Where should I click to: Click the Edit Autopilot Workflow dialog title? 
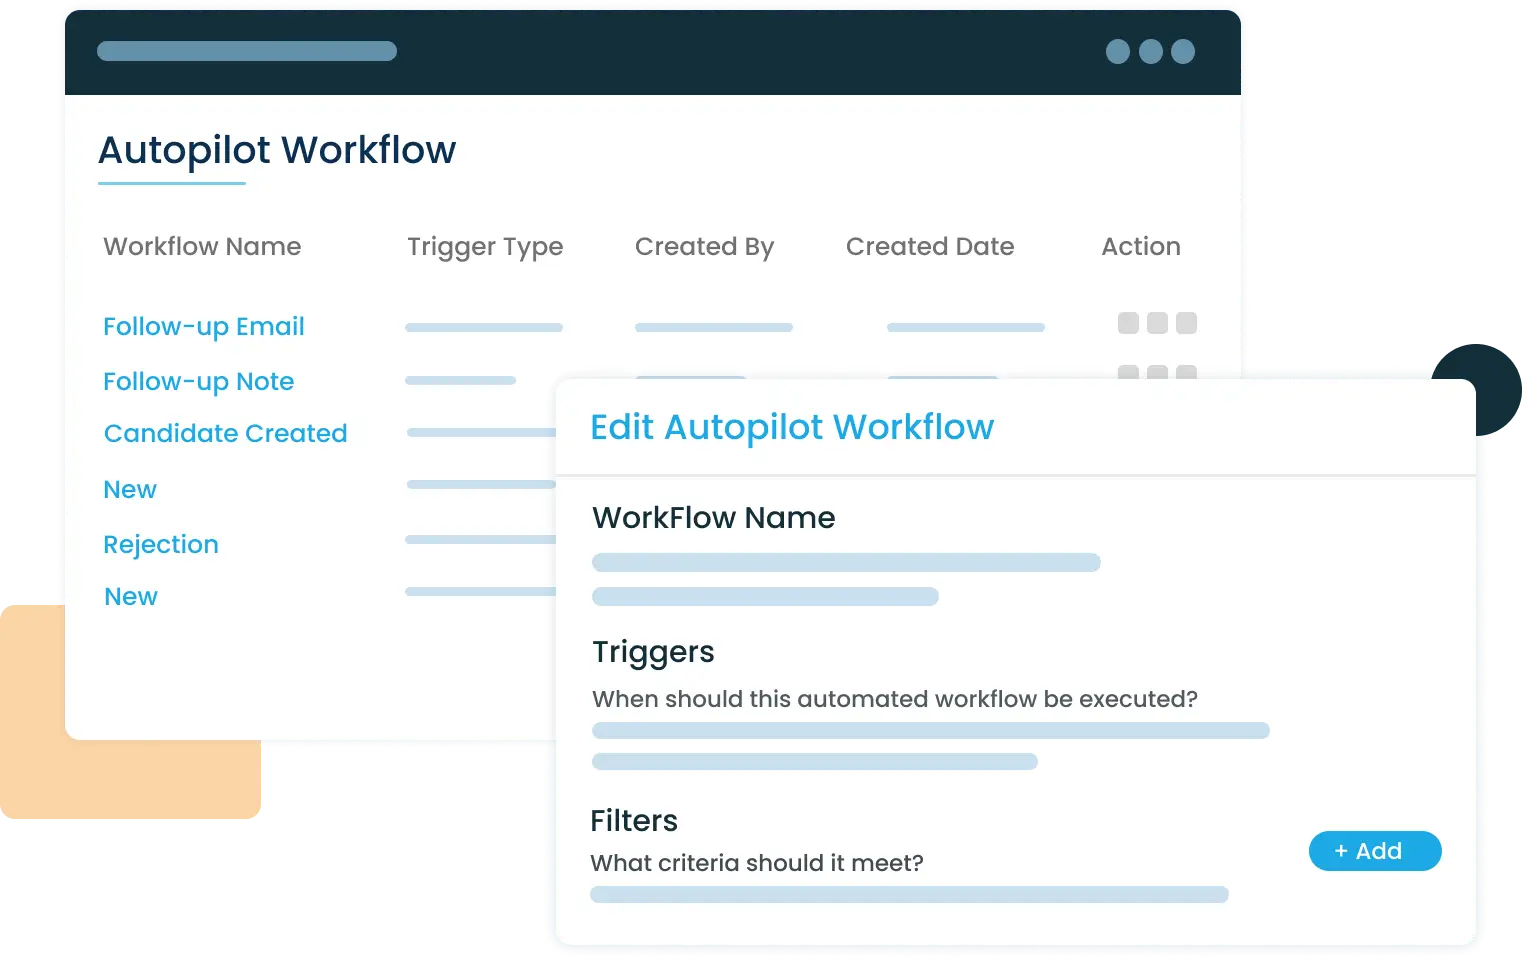(x=792, y=427)
